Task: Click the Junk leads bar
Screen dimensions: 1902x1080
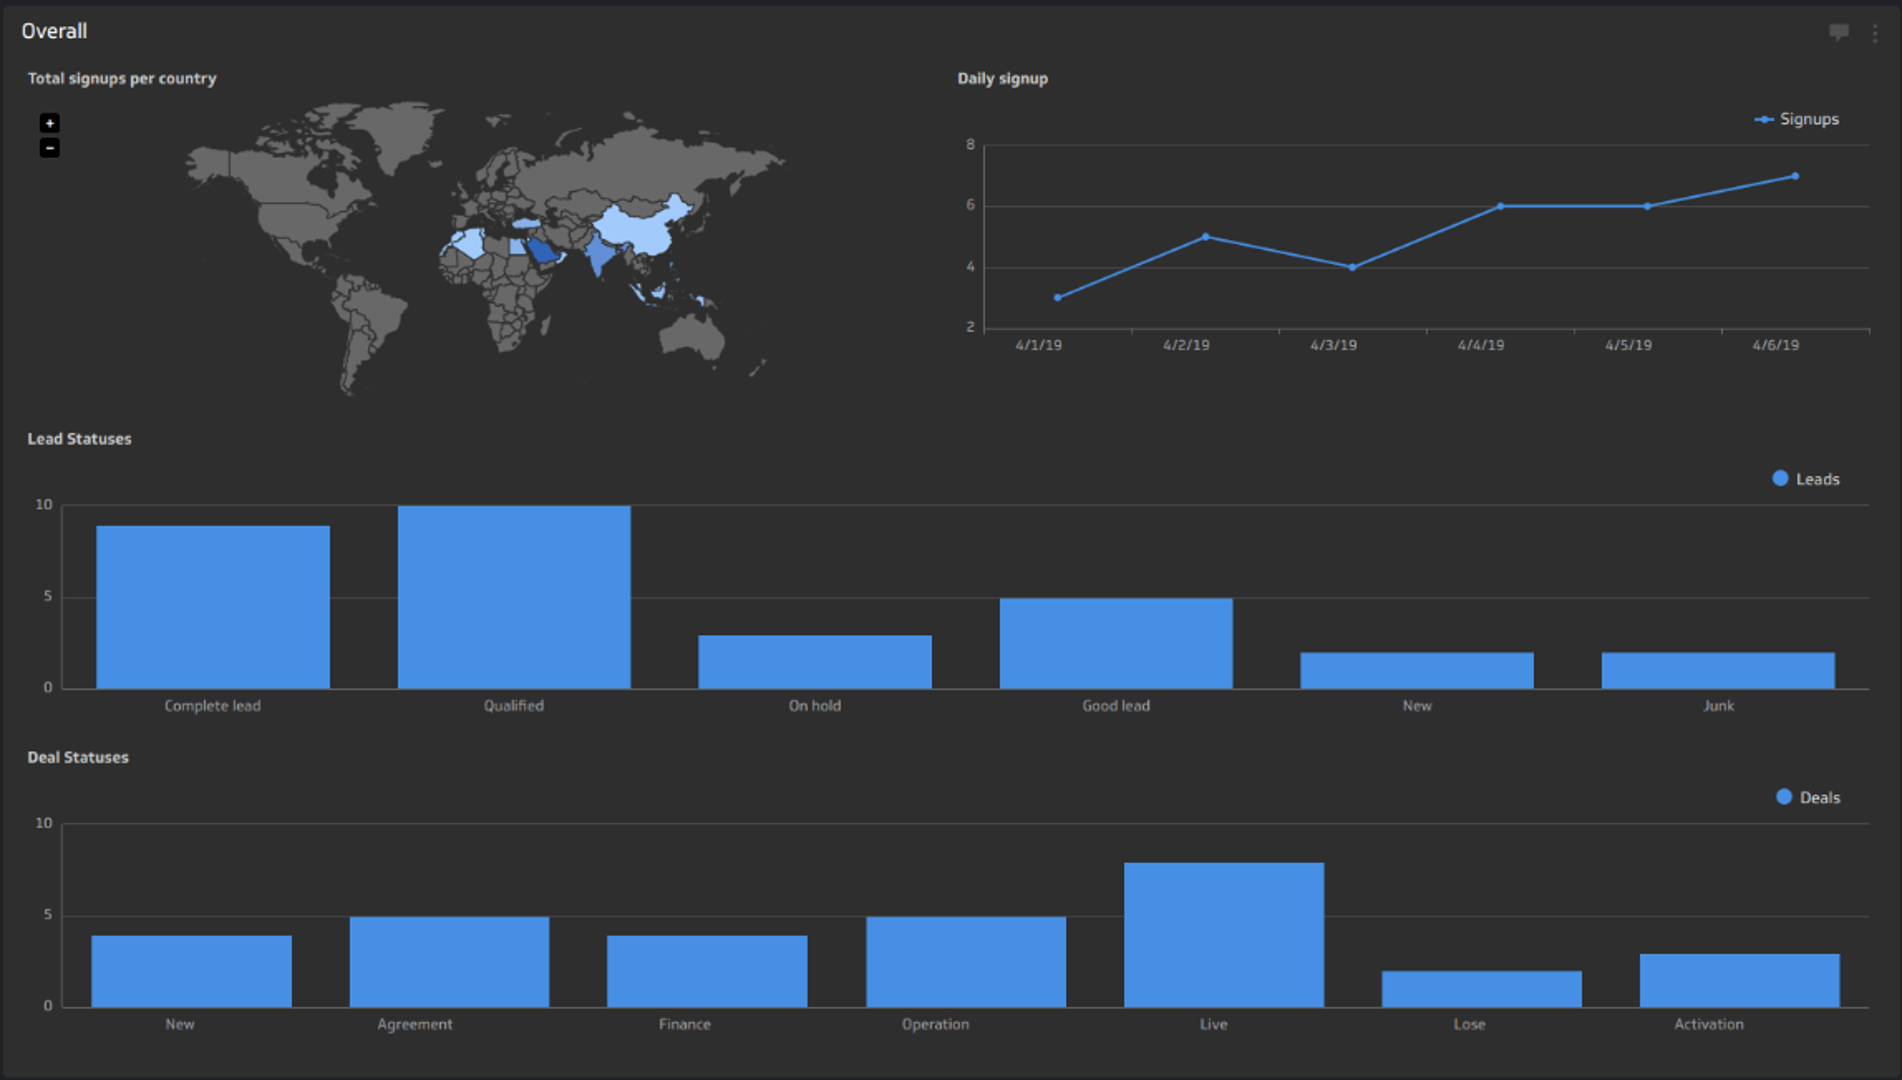Action: coord(1718,670)
